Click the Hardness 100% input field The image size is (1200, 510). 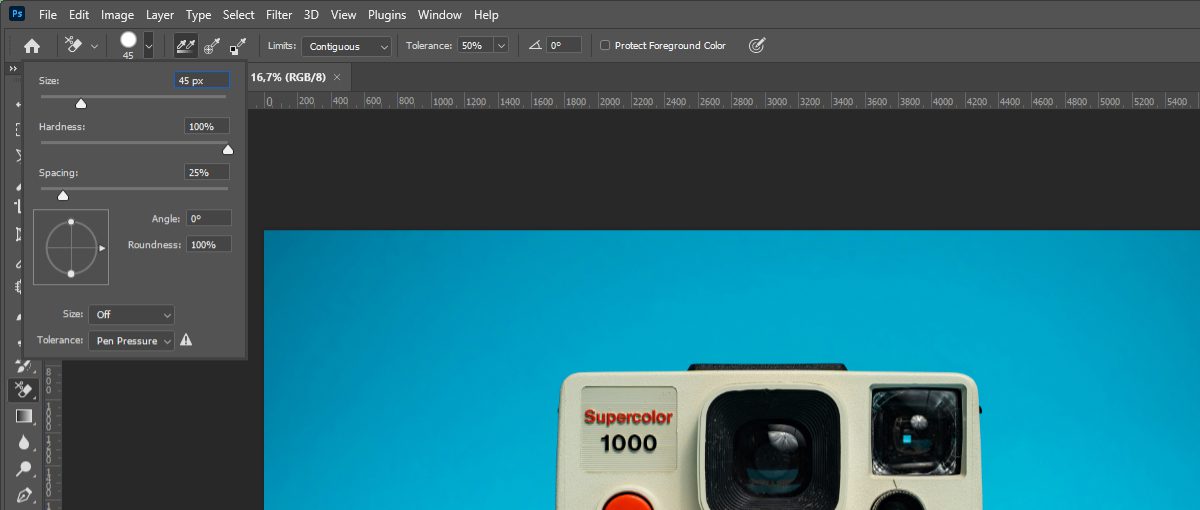[207, 126]
